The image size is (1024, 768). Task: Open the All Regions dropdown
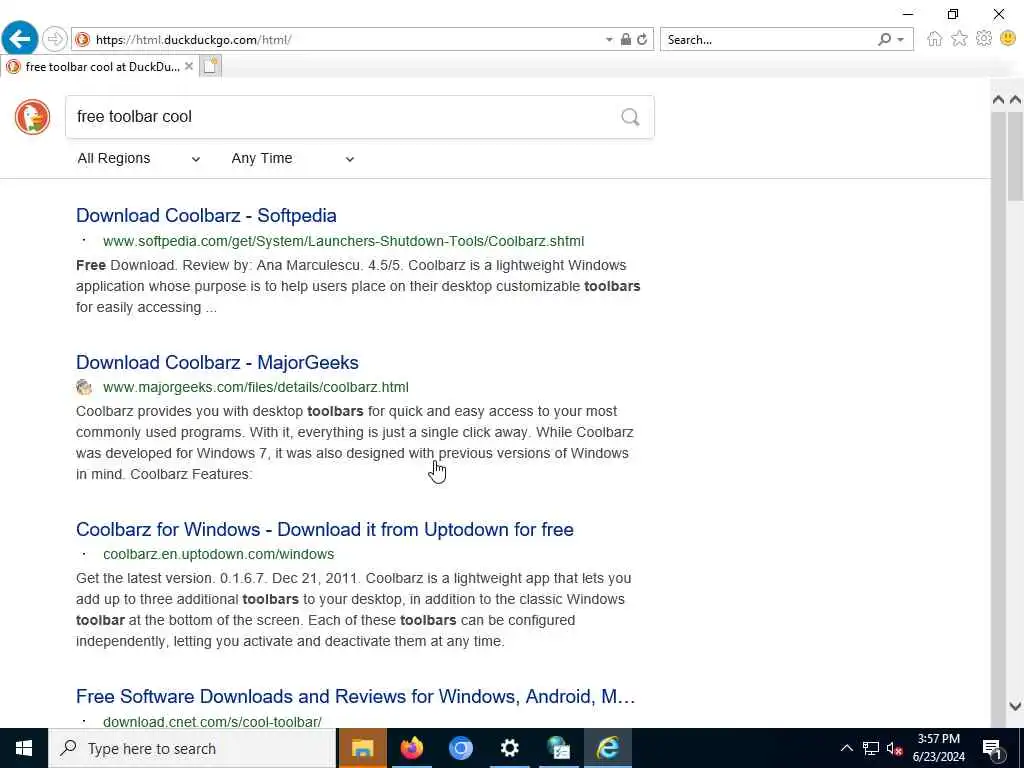pyautogui.click(x=138, y=159)
